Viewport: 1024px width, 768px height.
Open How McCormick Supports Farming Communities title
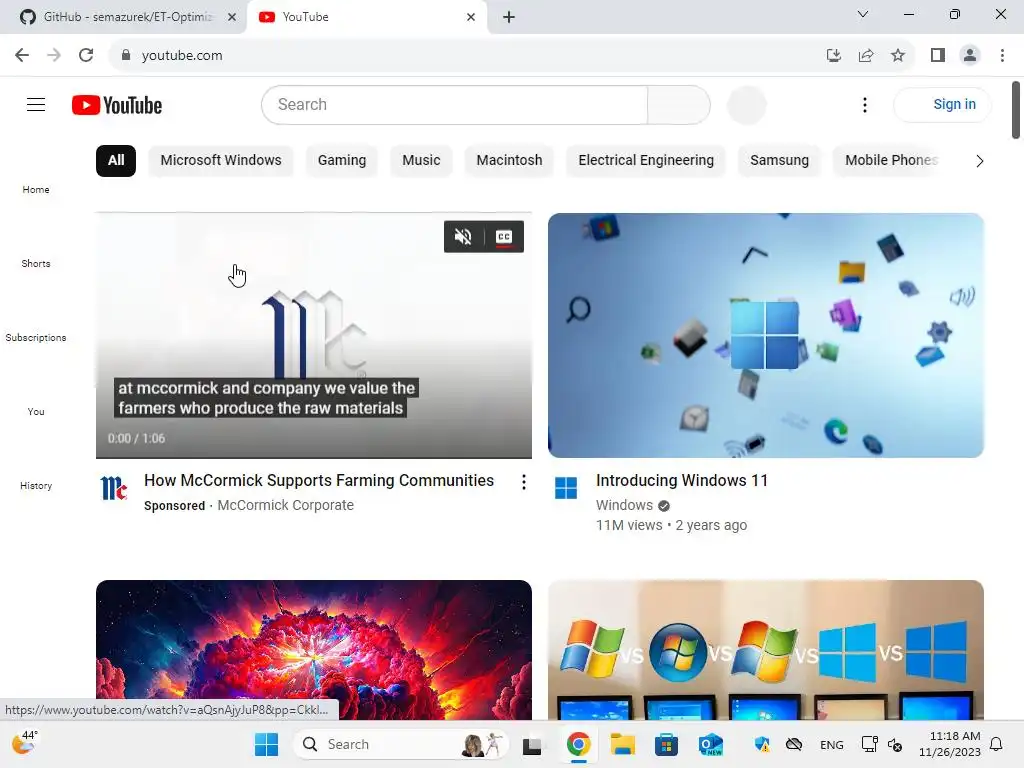coord(319,481)
